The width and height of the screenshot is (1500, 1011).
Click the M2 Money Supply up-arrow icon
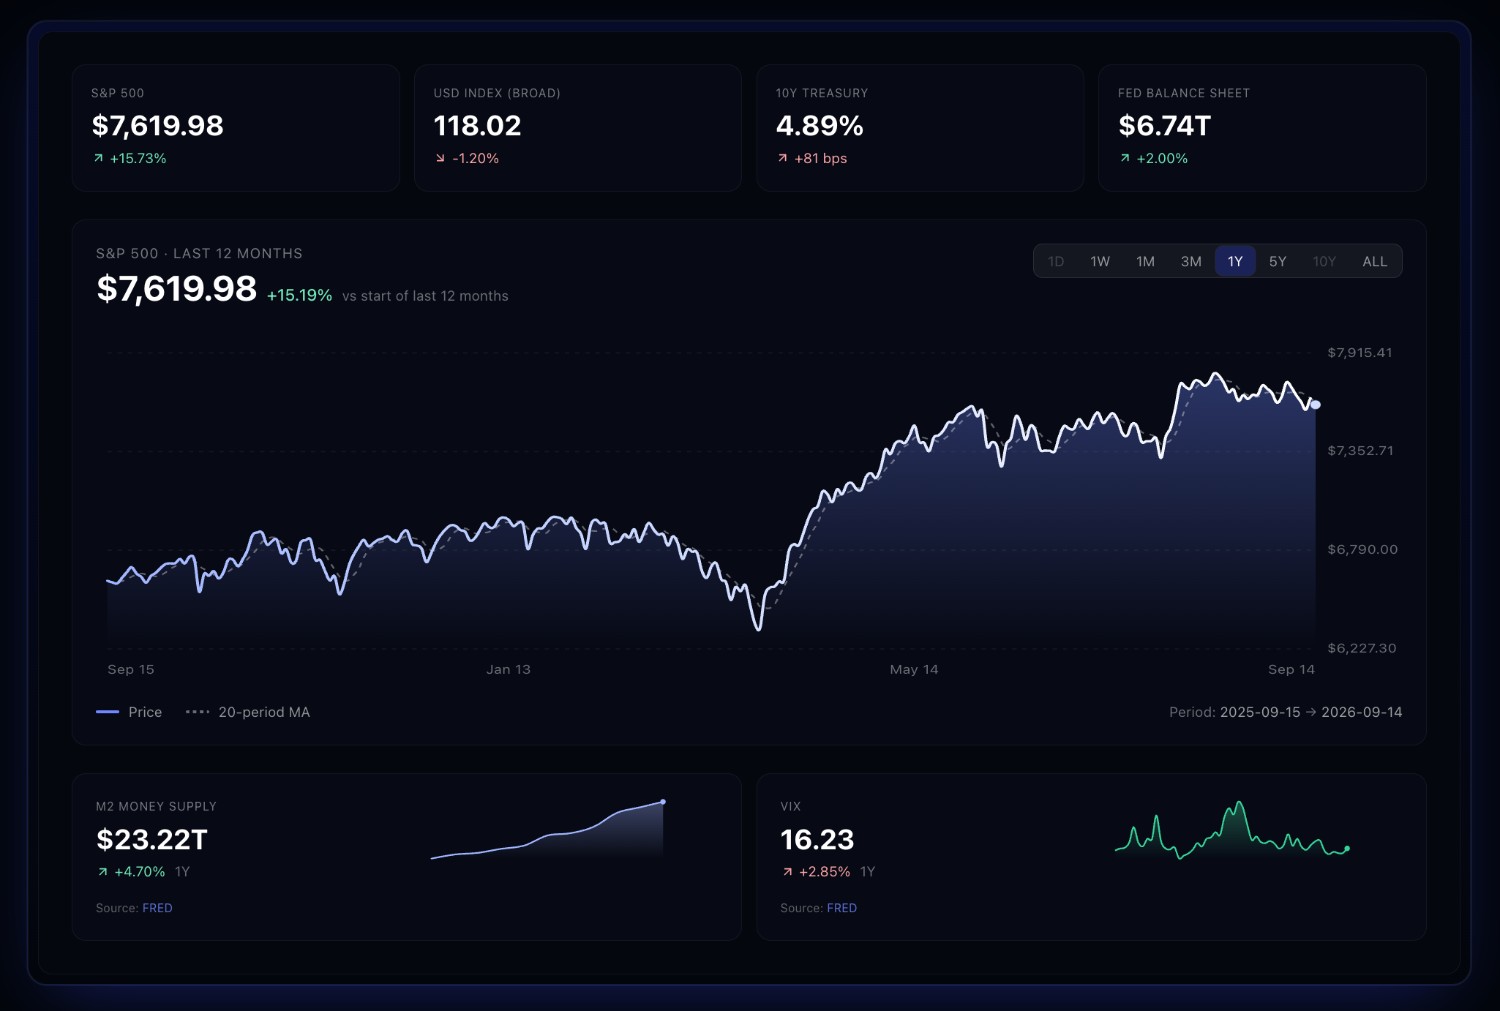102,872
